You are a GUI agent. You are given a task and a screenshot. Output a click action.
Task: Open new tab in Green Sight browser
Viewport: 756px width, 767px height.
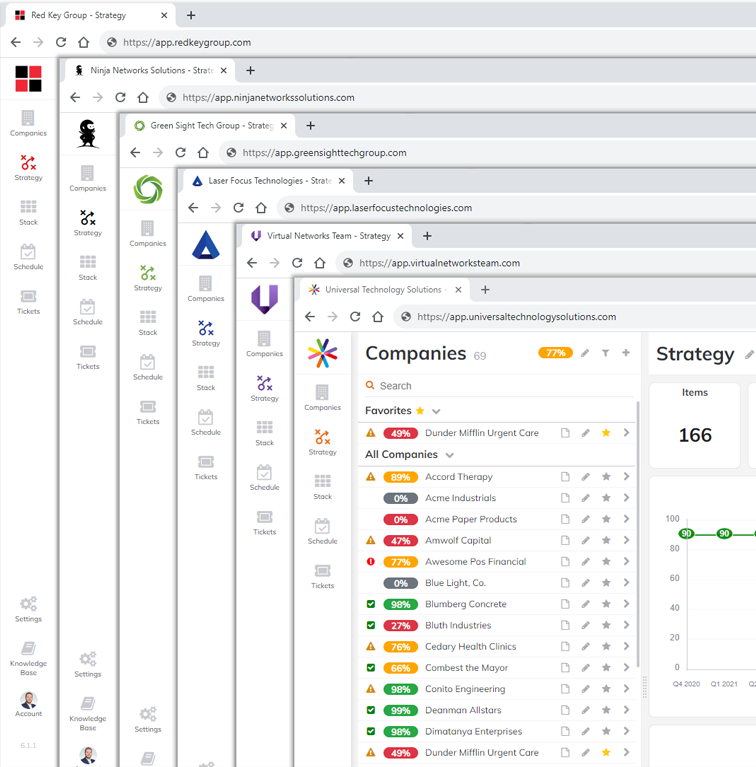(311, 126)
